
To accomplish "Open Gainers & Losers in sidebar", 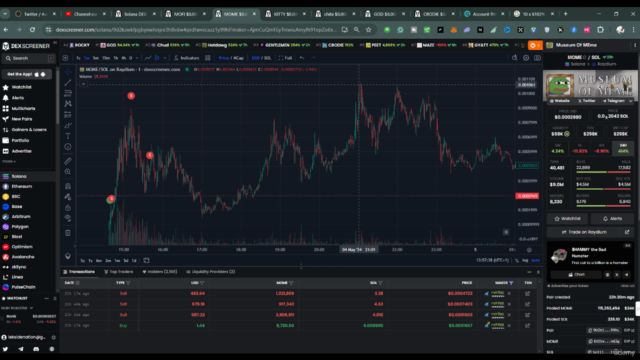I will (x=25, y=130).
